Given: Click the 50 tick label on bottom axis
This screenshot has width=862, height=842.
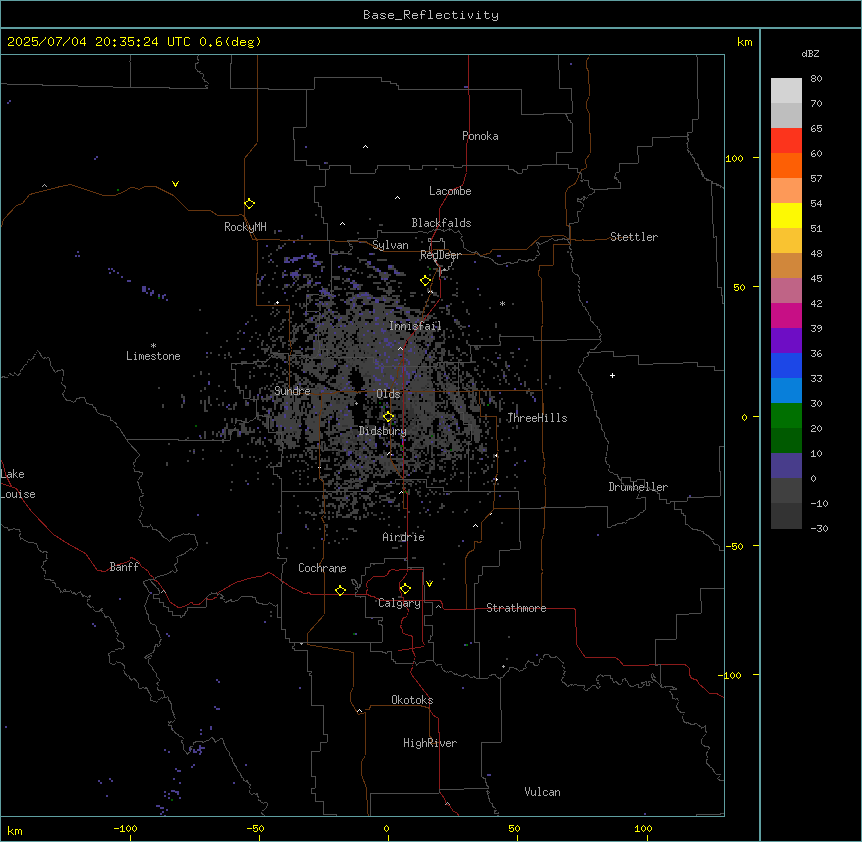Looking at the screenshot, I should [x=514, y=828].
